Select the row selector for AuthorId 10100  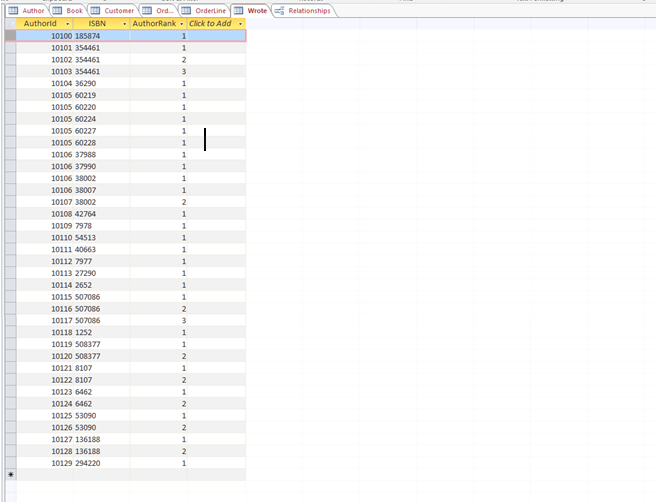(10, 36)
